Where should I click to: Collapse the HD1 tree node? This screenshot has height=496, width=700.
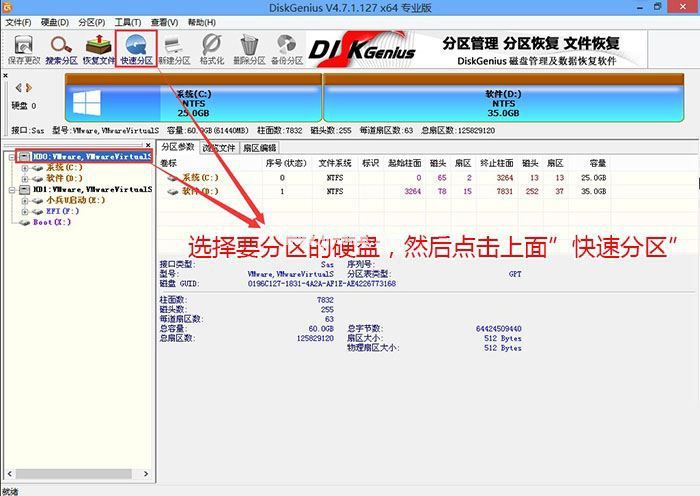[12, 190]
